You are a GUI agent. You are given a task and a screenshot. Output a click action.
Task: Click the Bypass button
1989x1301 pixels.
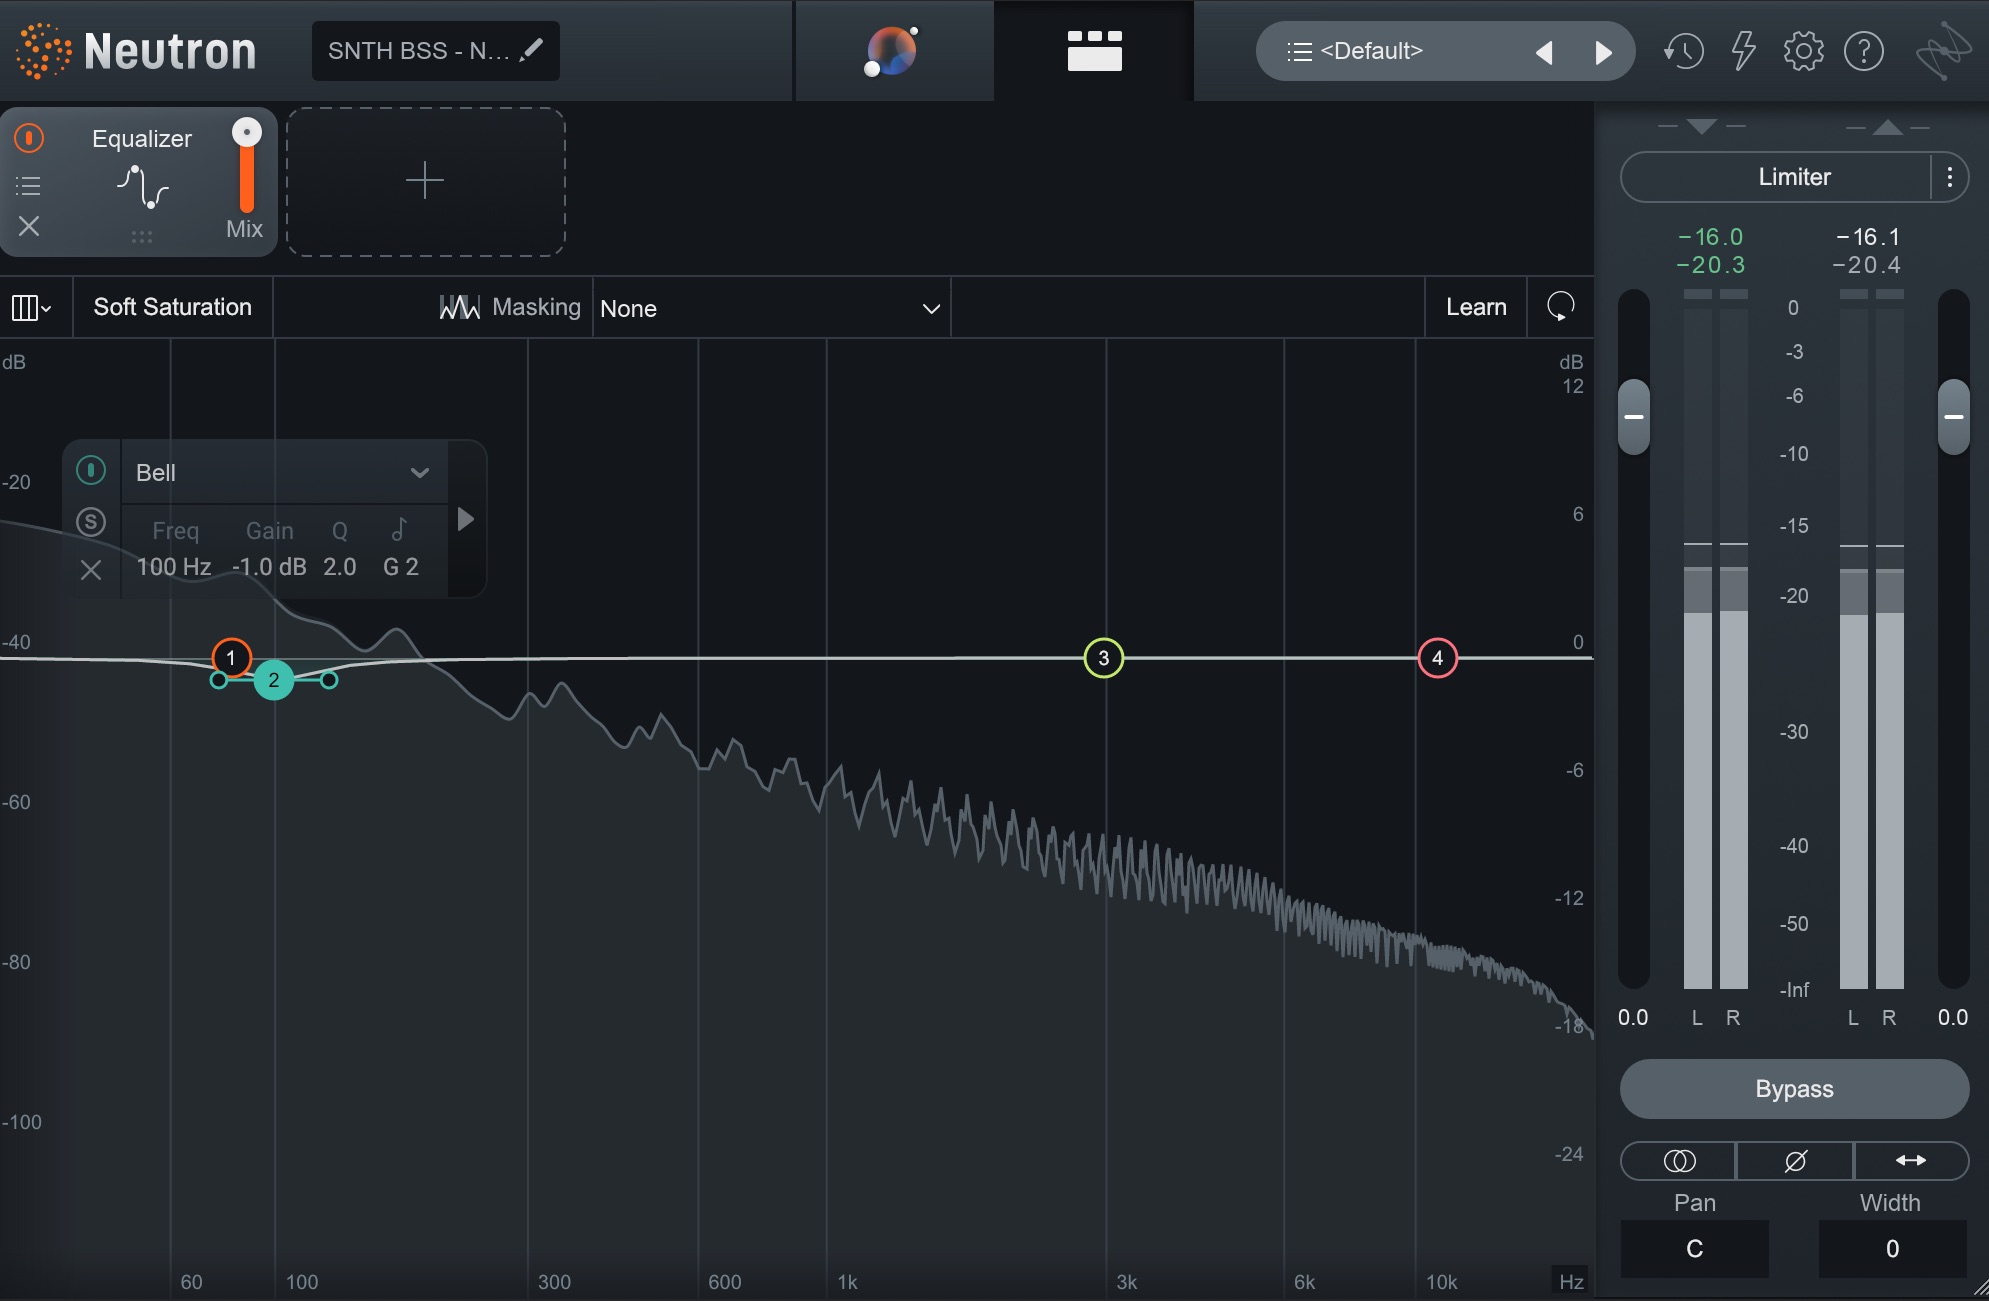pos(1794,1089)
